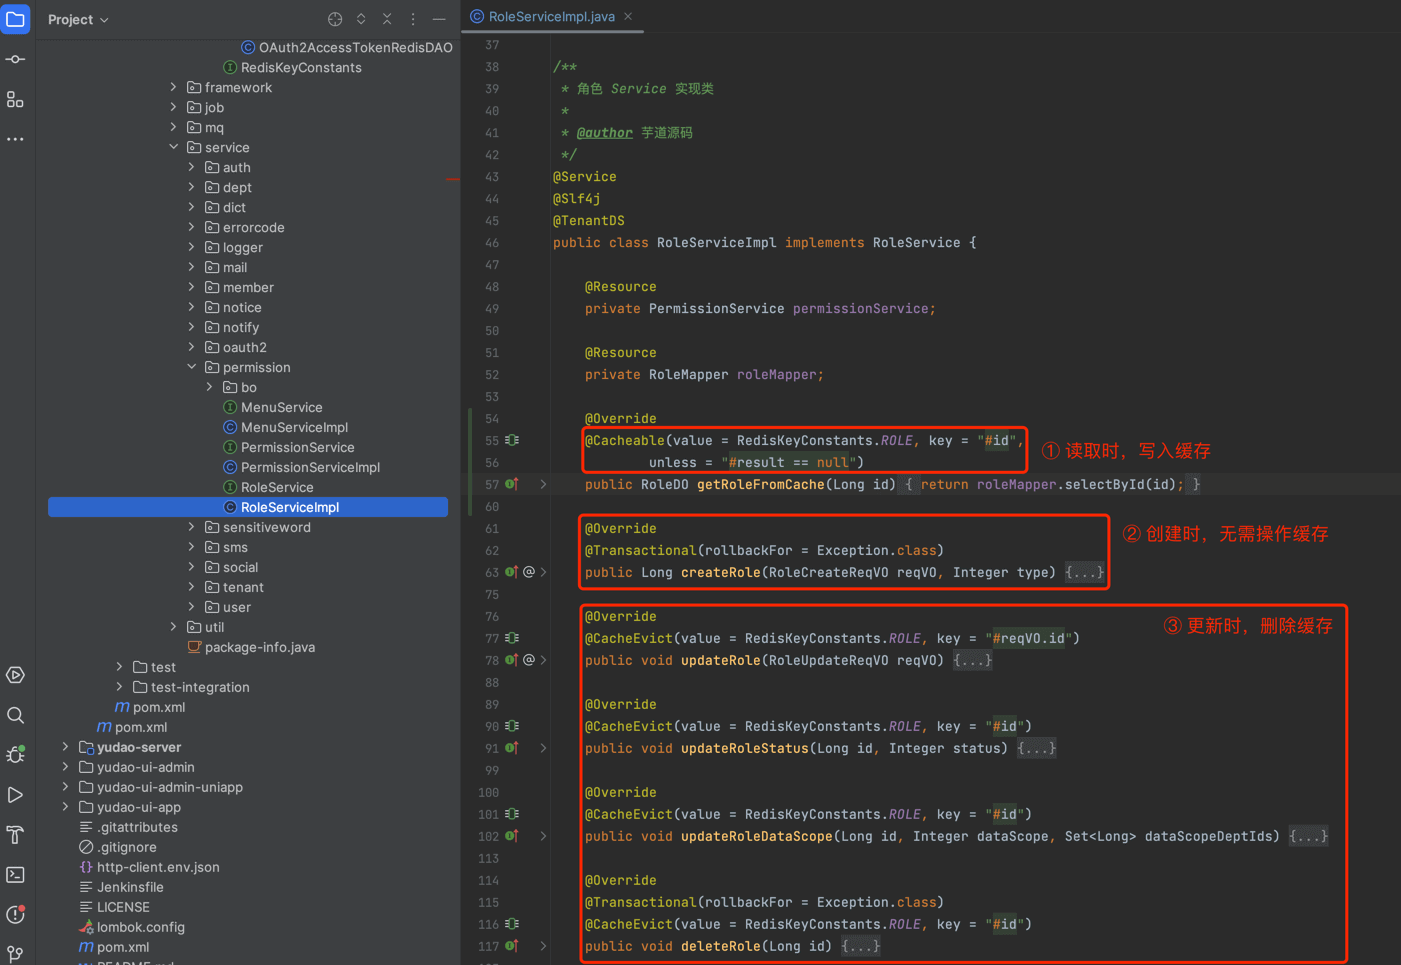The height and width of the screenshot is (965, 1401).
Task: Open the Project tool window icon
Action: coord(15,19)
